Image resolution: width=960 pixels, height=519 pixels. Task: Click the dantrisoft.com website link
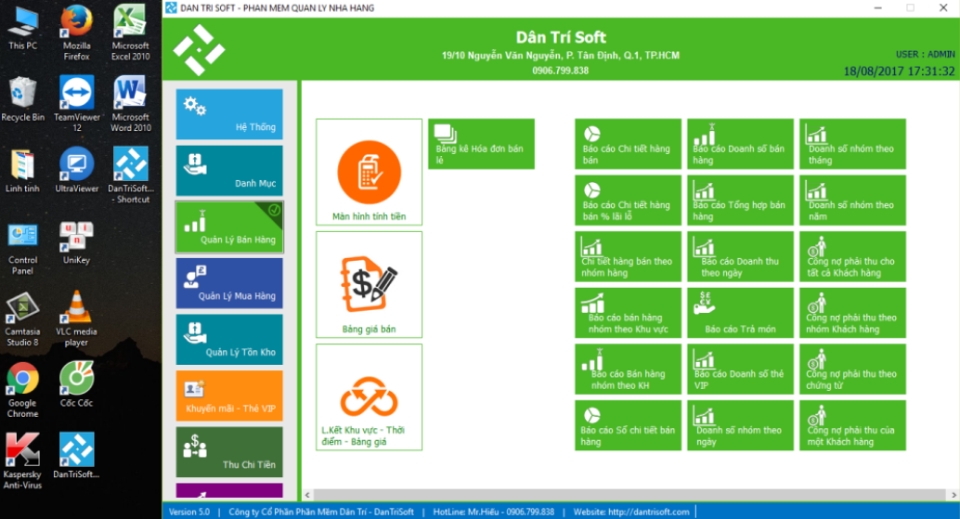point(660,511)
